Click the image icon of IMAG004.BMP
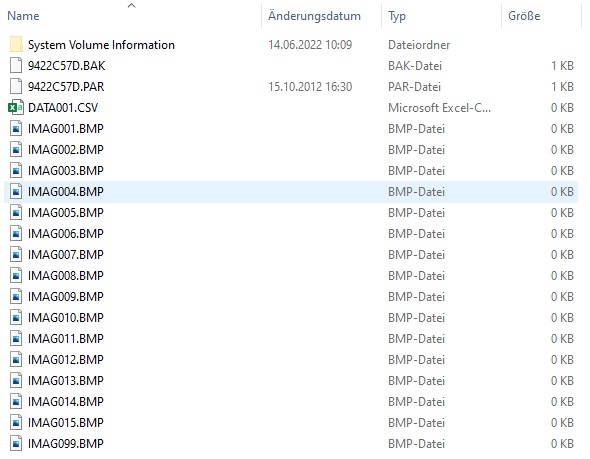Screen dimensions: 590x459 tap(16, 192)
